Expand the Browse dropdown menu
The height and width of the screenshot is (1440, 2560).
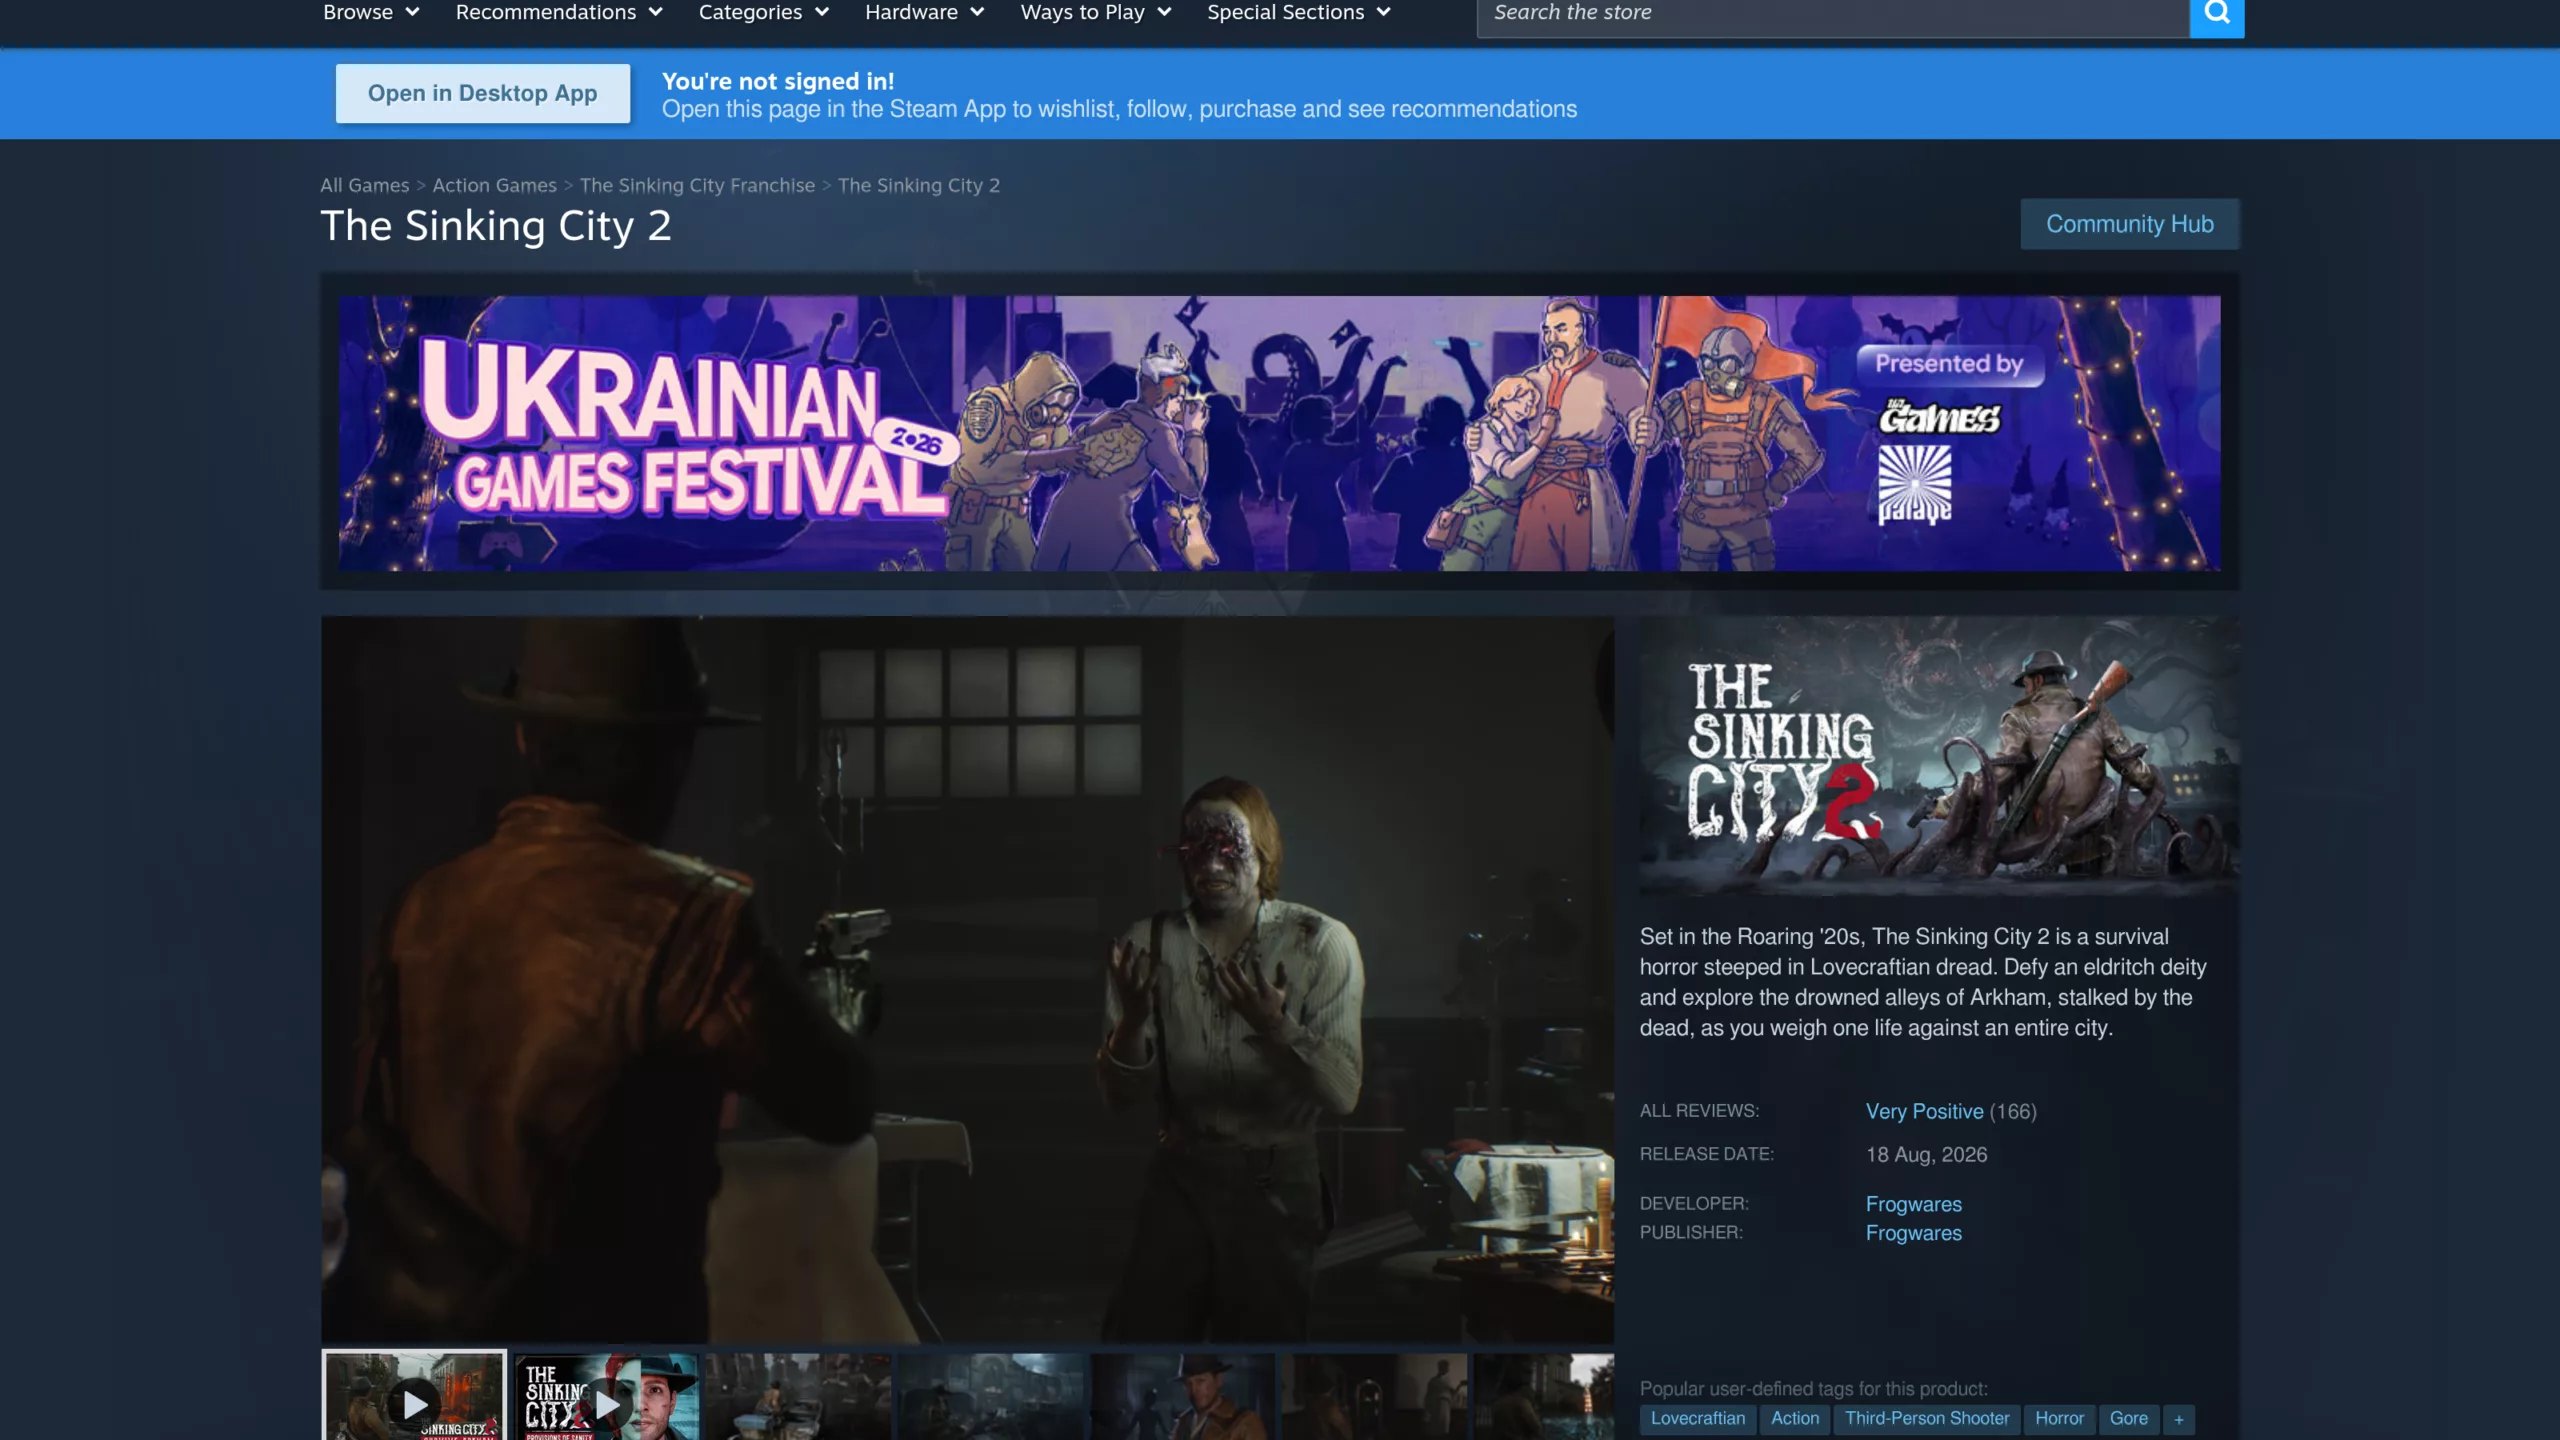(x=370, y=13)
